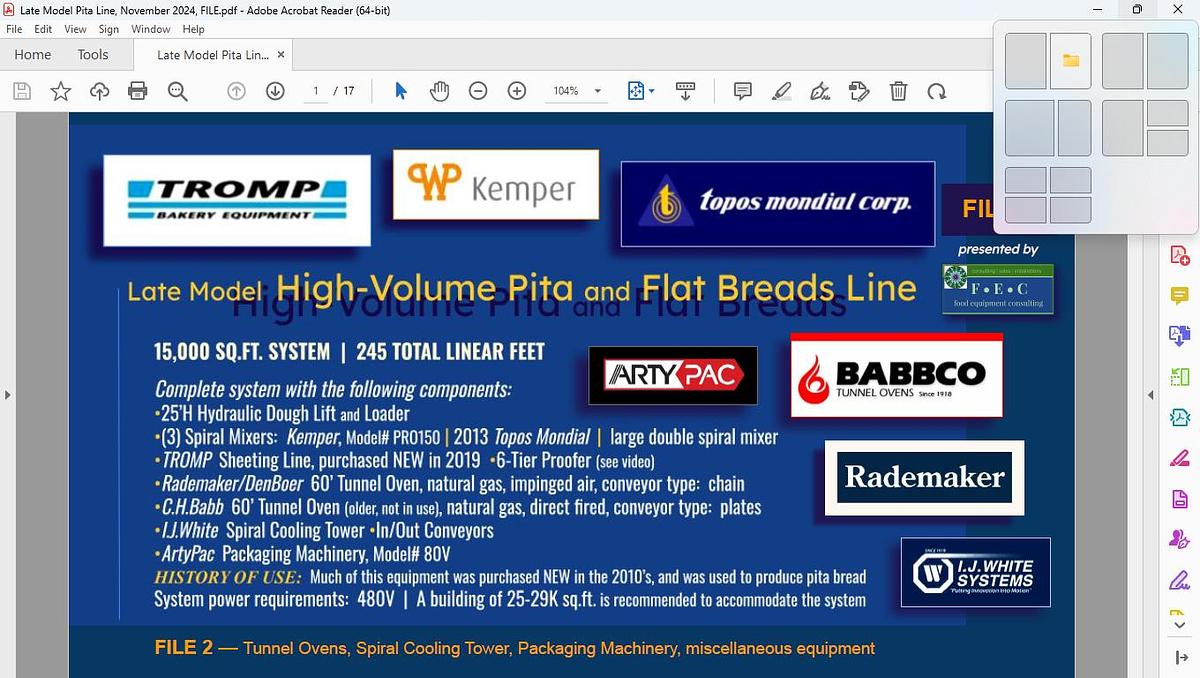Click the Delete trash icon in toolbar

[899, 91]
